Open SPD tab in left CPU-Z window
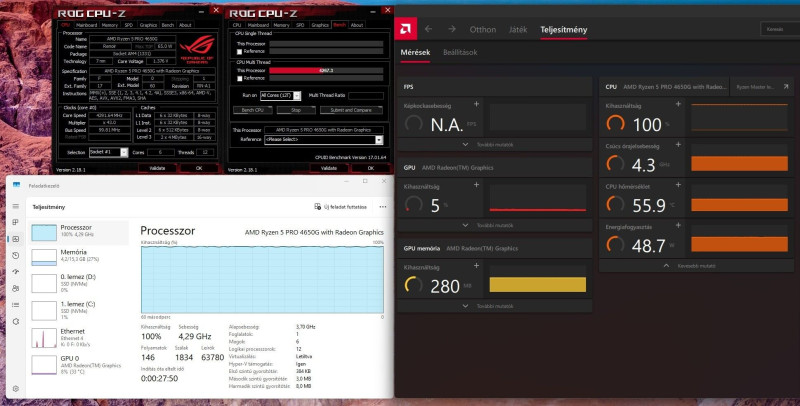 [129, 24]
